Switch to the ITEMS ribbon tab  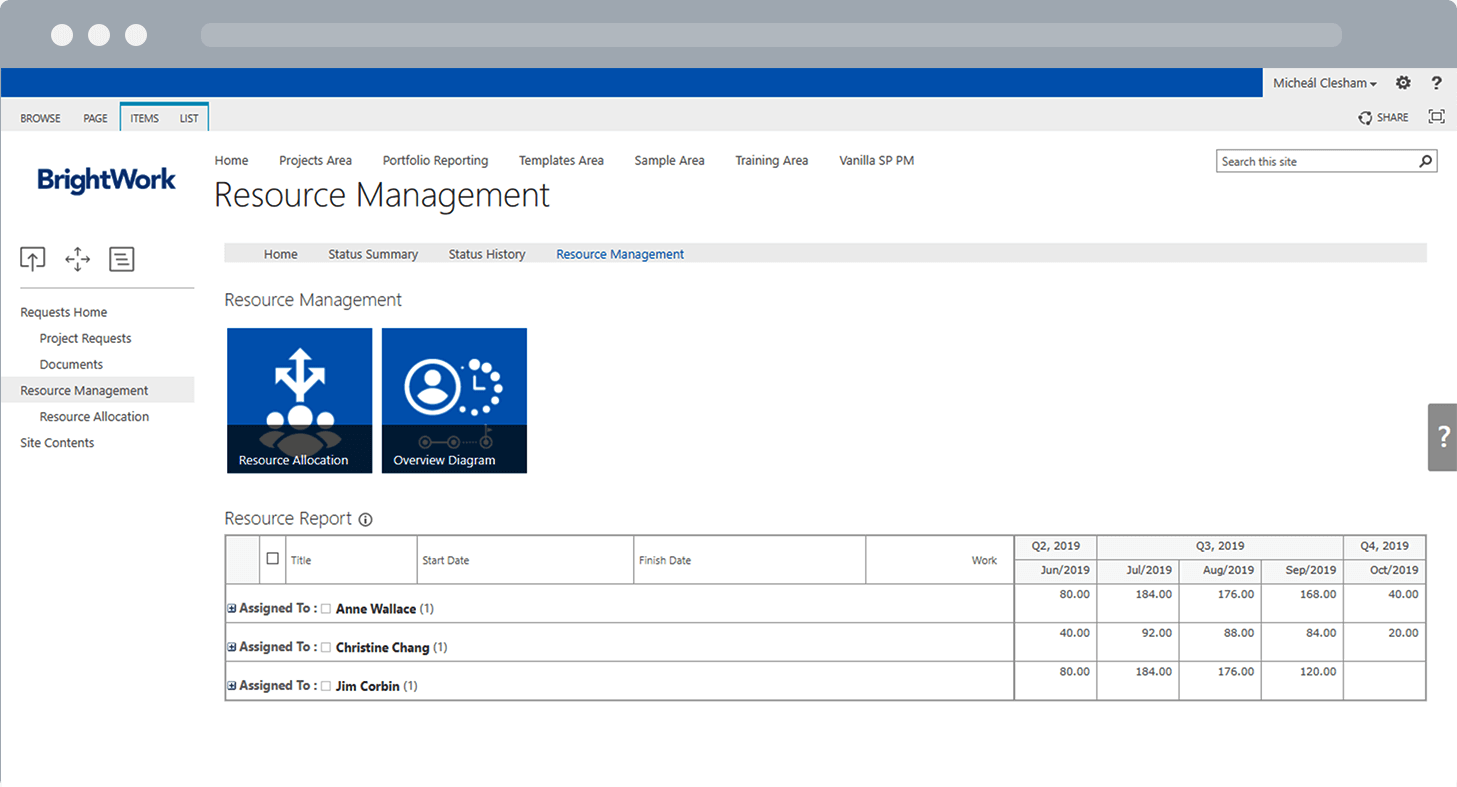tap(144, 118)
